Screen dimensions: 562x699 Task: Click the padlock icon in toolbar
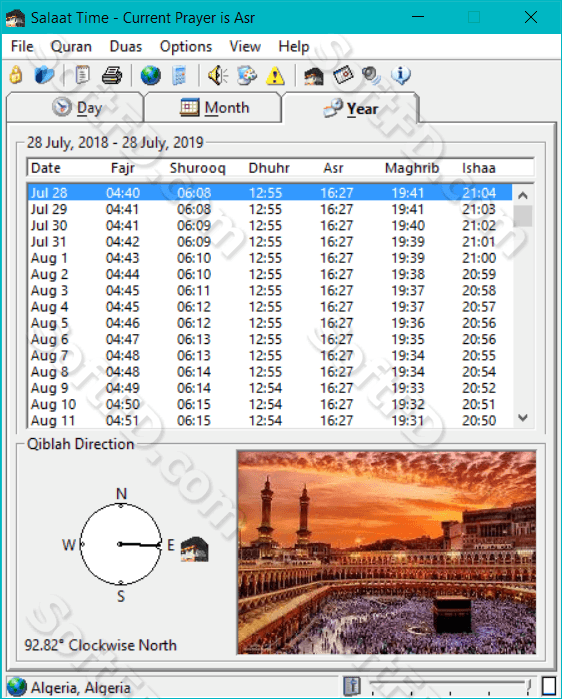[x=16, y=75]
